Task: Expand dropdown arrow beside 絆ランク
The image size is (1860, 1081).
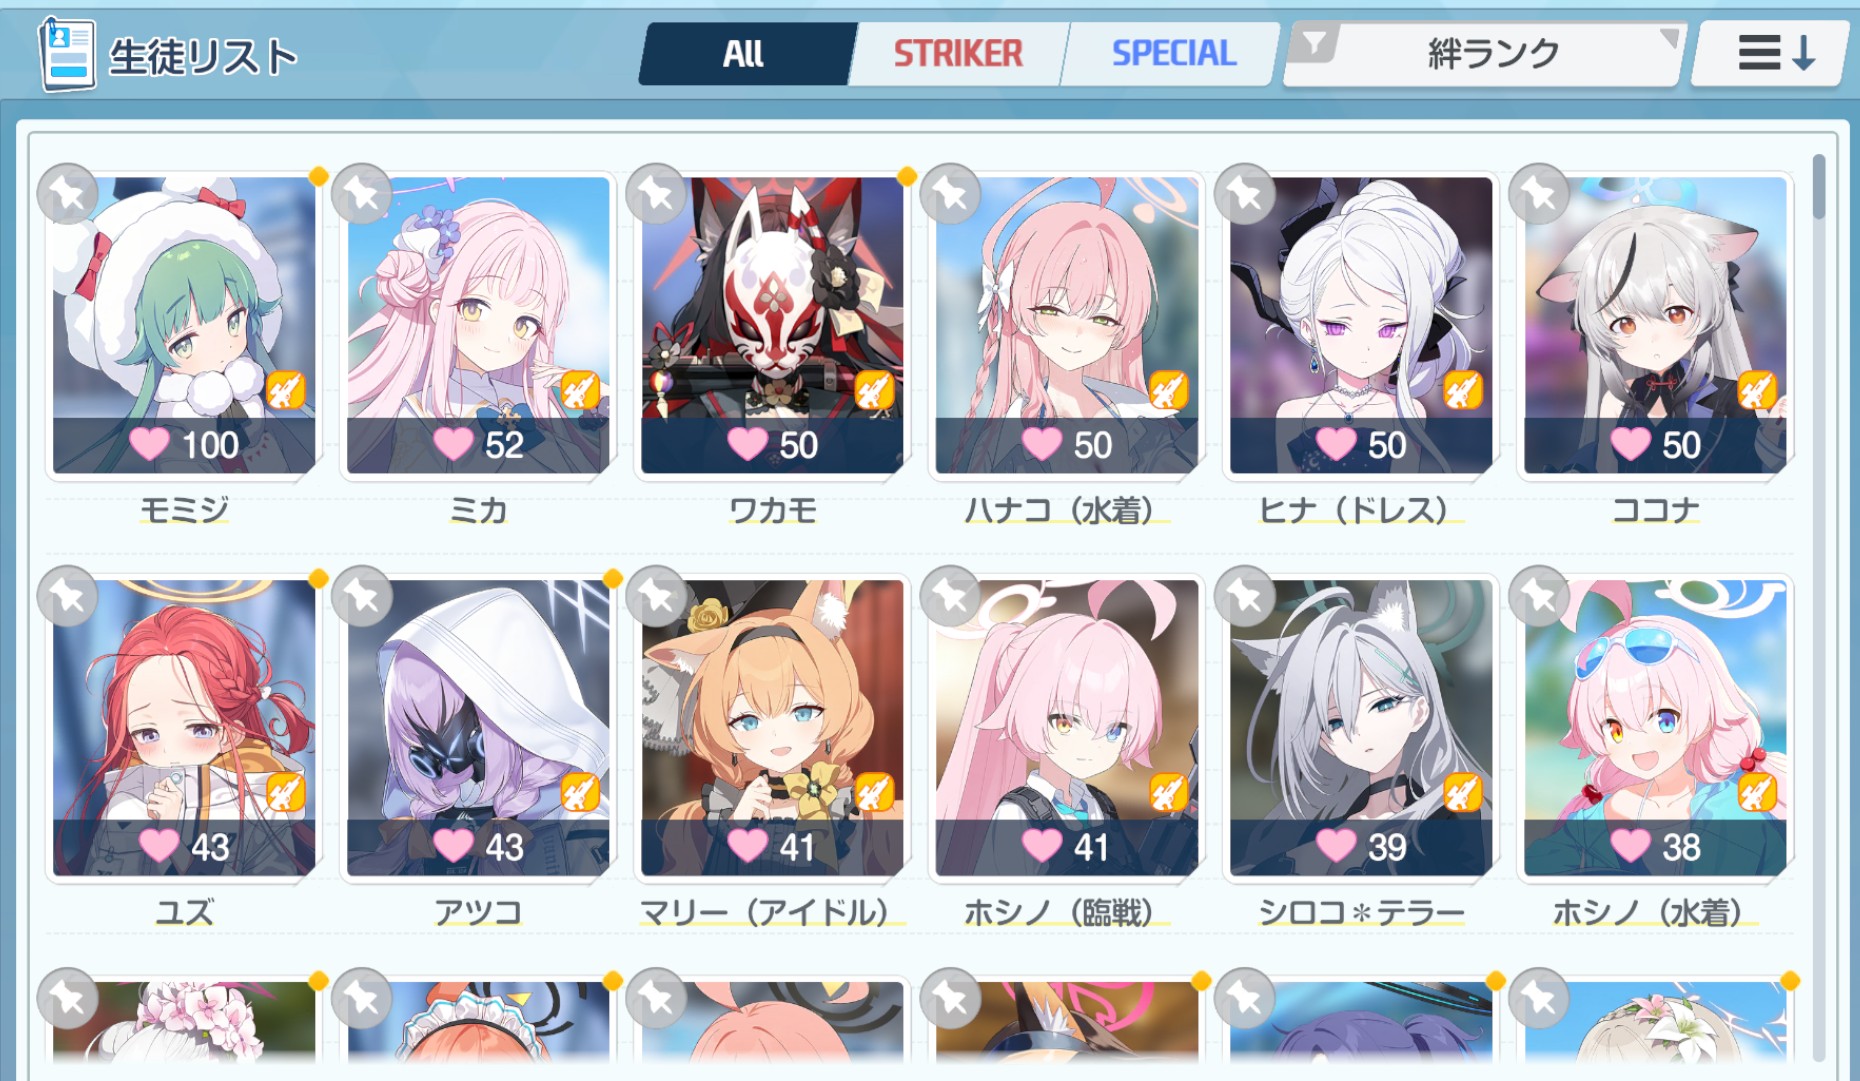Action: click(x=1668, y=38)
